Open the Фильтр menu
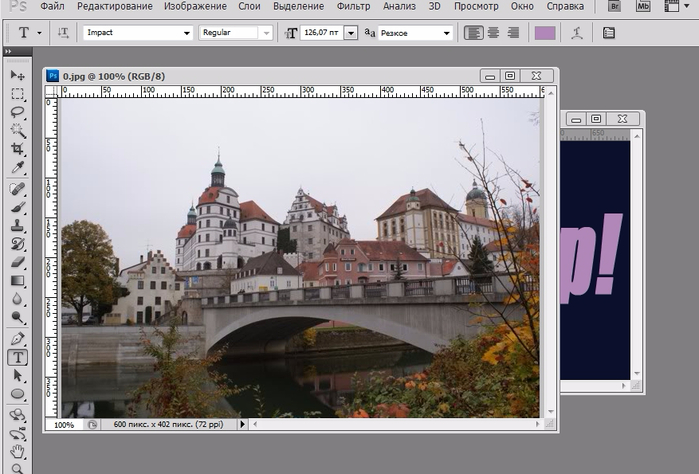699x474 pixels. click(x=353, y=7)
